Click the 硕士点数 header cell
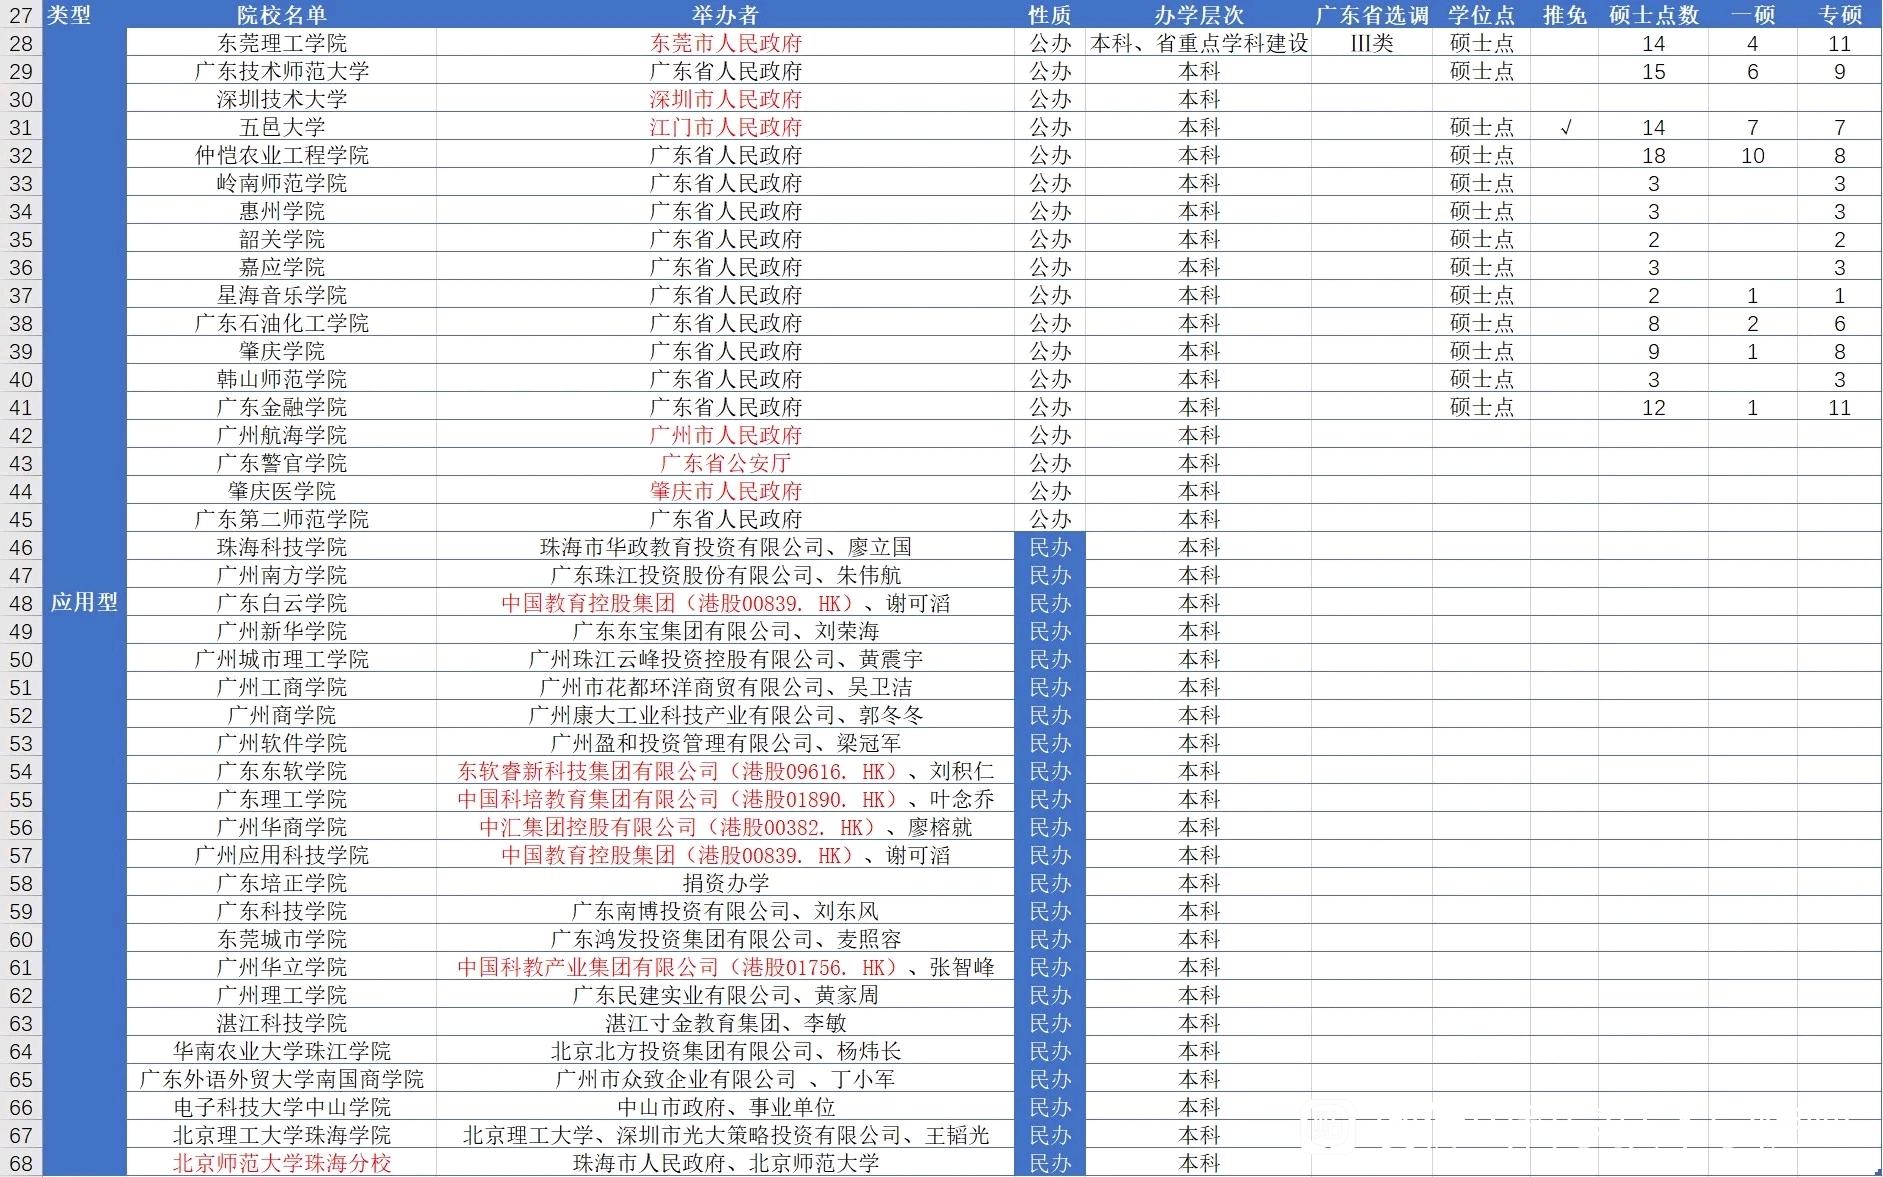The width and height of the screenshot is (1883, 1177). [x=1654, y=15]
